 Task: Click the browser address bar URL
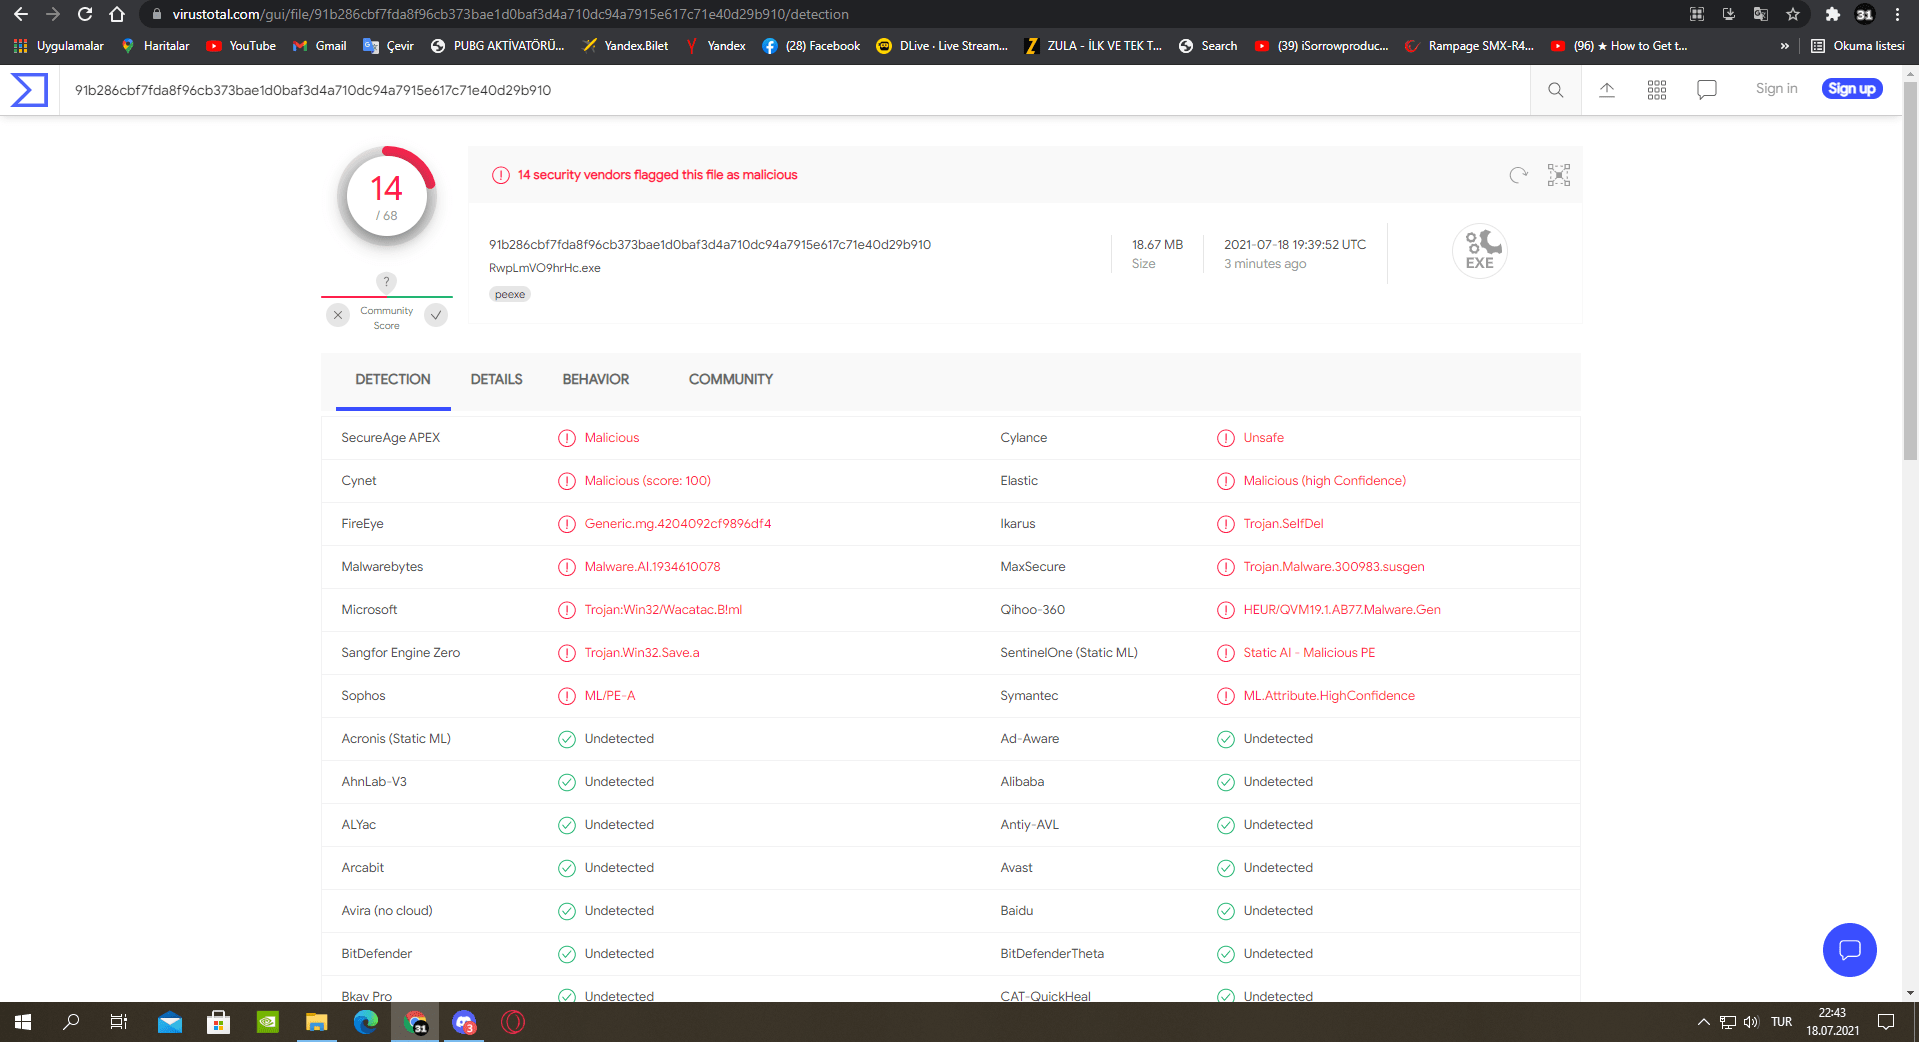point(510,14)
